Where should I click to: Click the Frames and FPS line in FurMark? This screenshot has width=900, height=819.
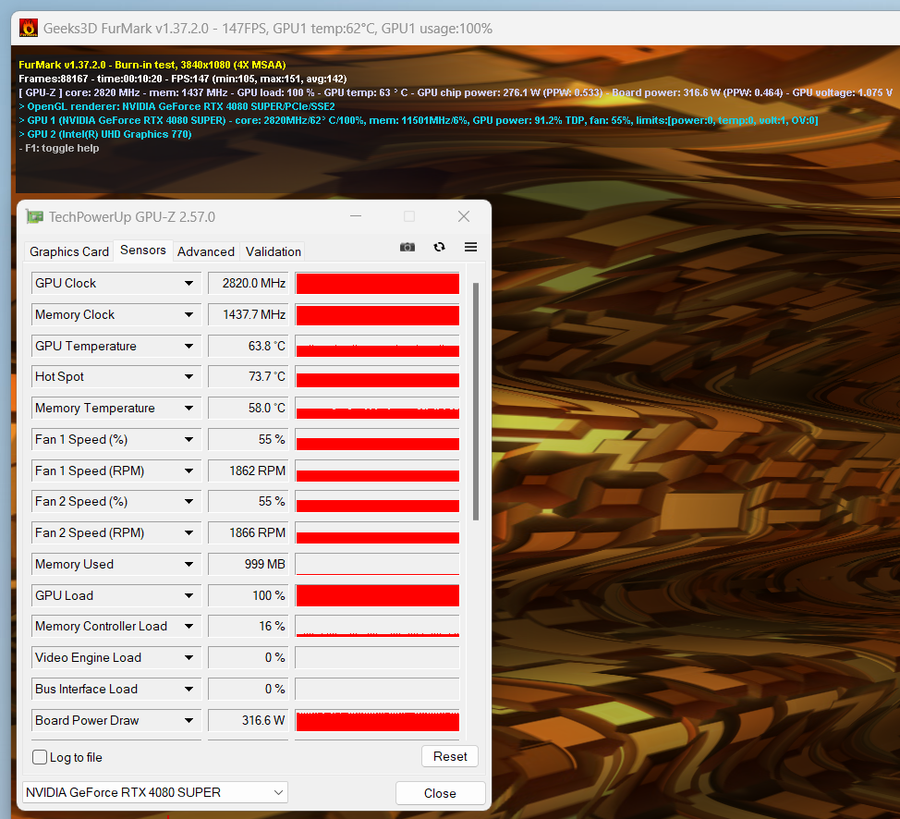point(183,79)
